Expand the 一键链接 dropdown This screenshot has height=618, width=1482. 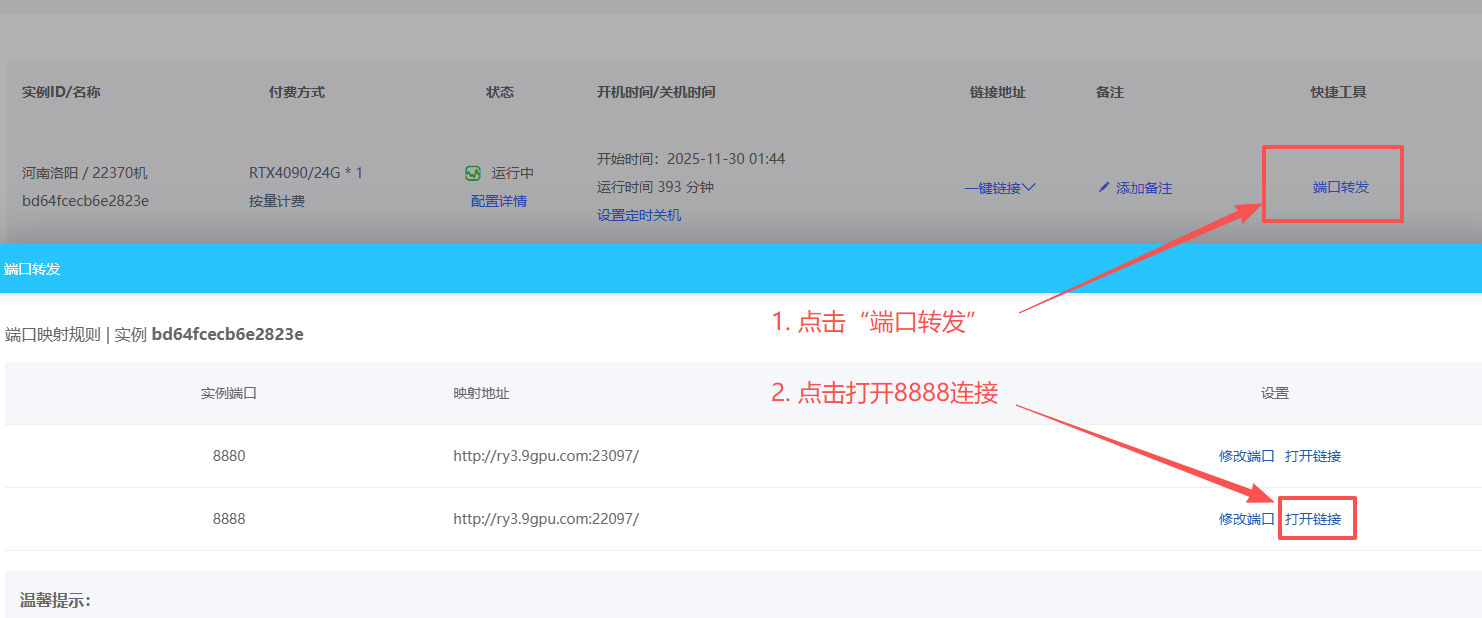1000,187
